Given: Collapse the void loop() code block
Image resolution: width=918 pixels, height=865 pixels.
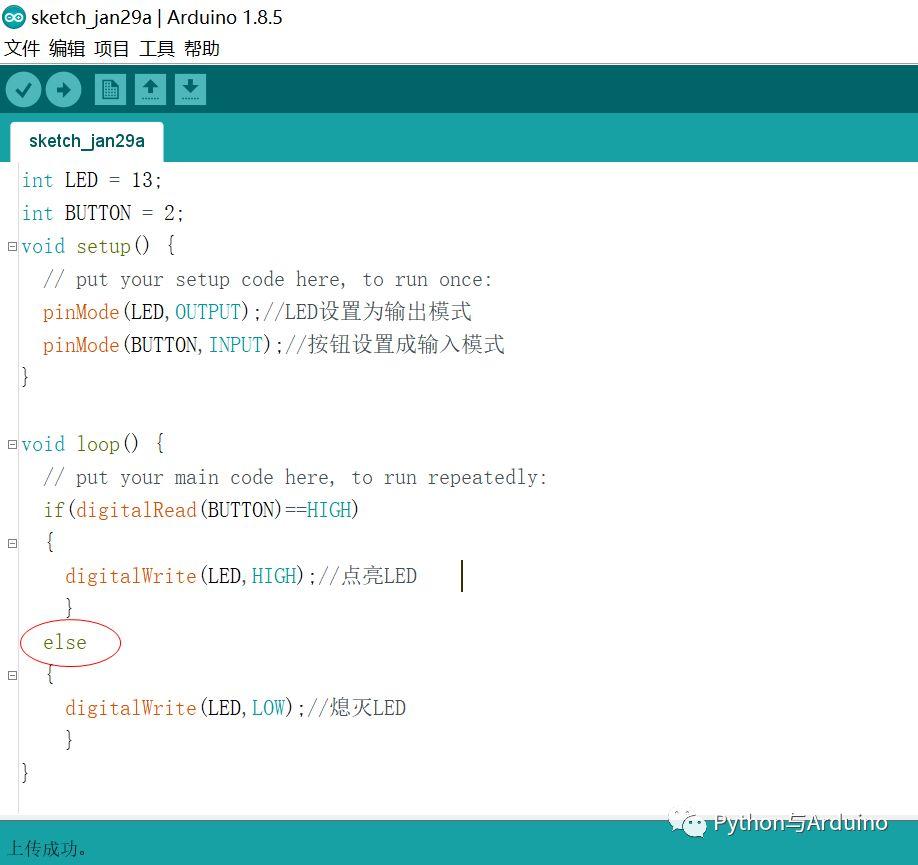Looking at the screenshot, I should [x=12, y=445].
